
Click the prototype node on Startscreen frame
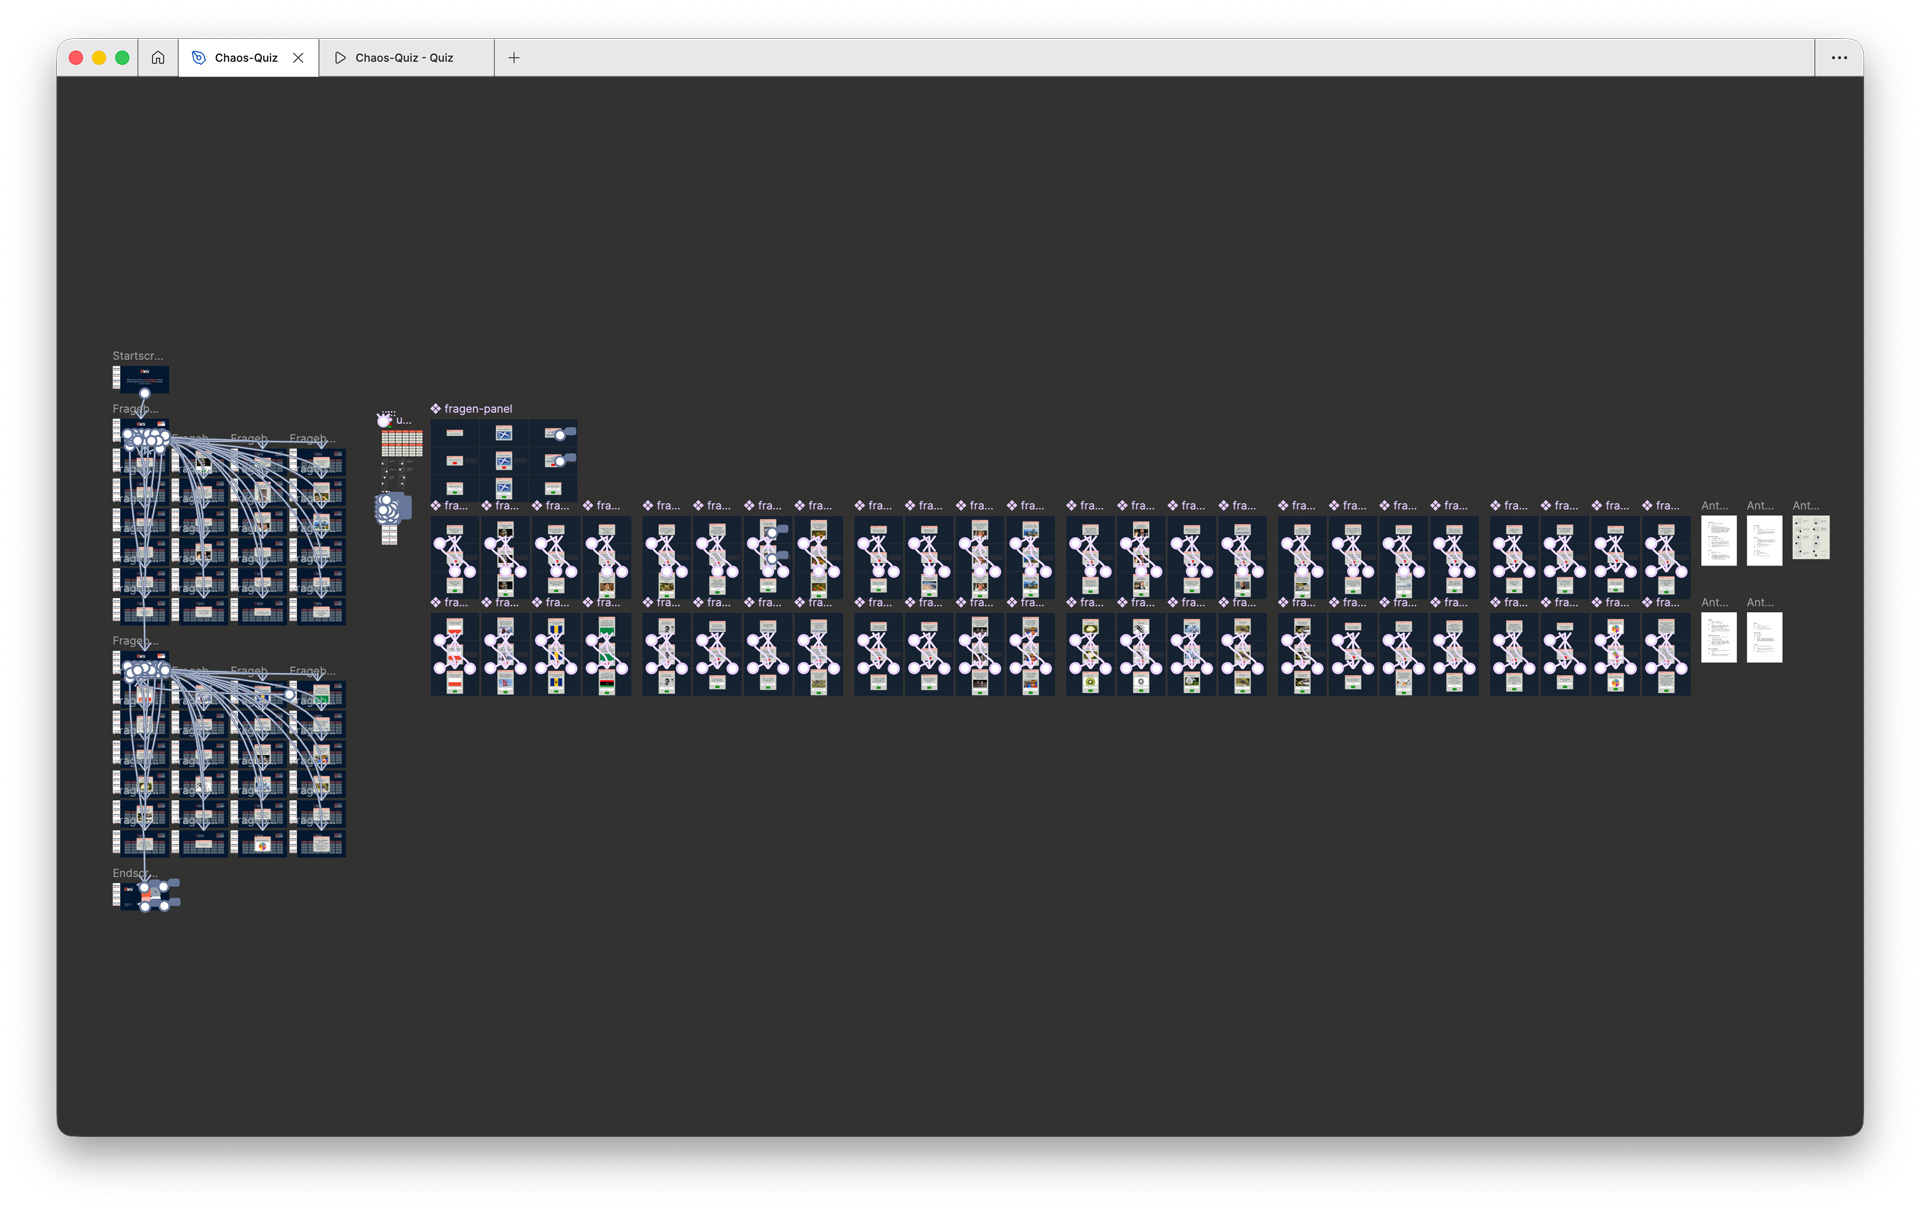(x=144, y=393)
